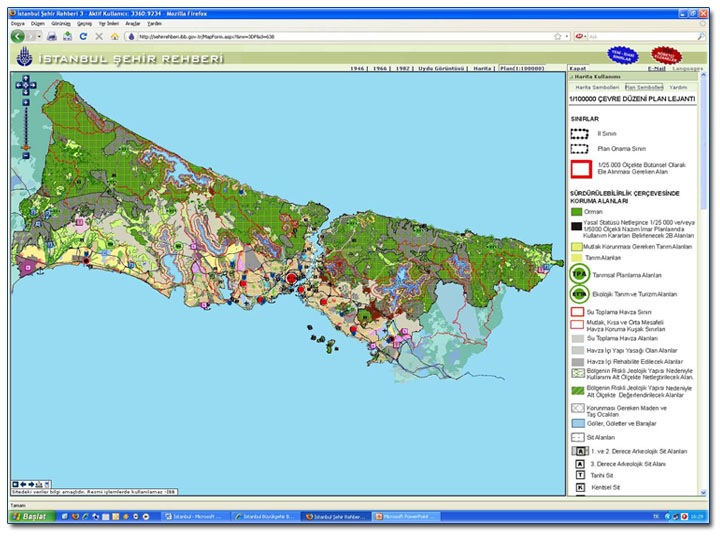The image size is (720, 536).
Task: Stop loading with the X toolbar icon
Action: tap(99, 36)
